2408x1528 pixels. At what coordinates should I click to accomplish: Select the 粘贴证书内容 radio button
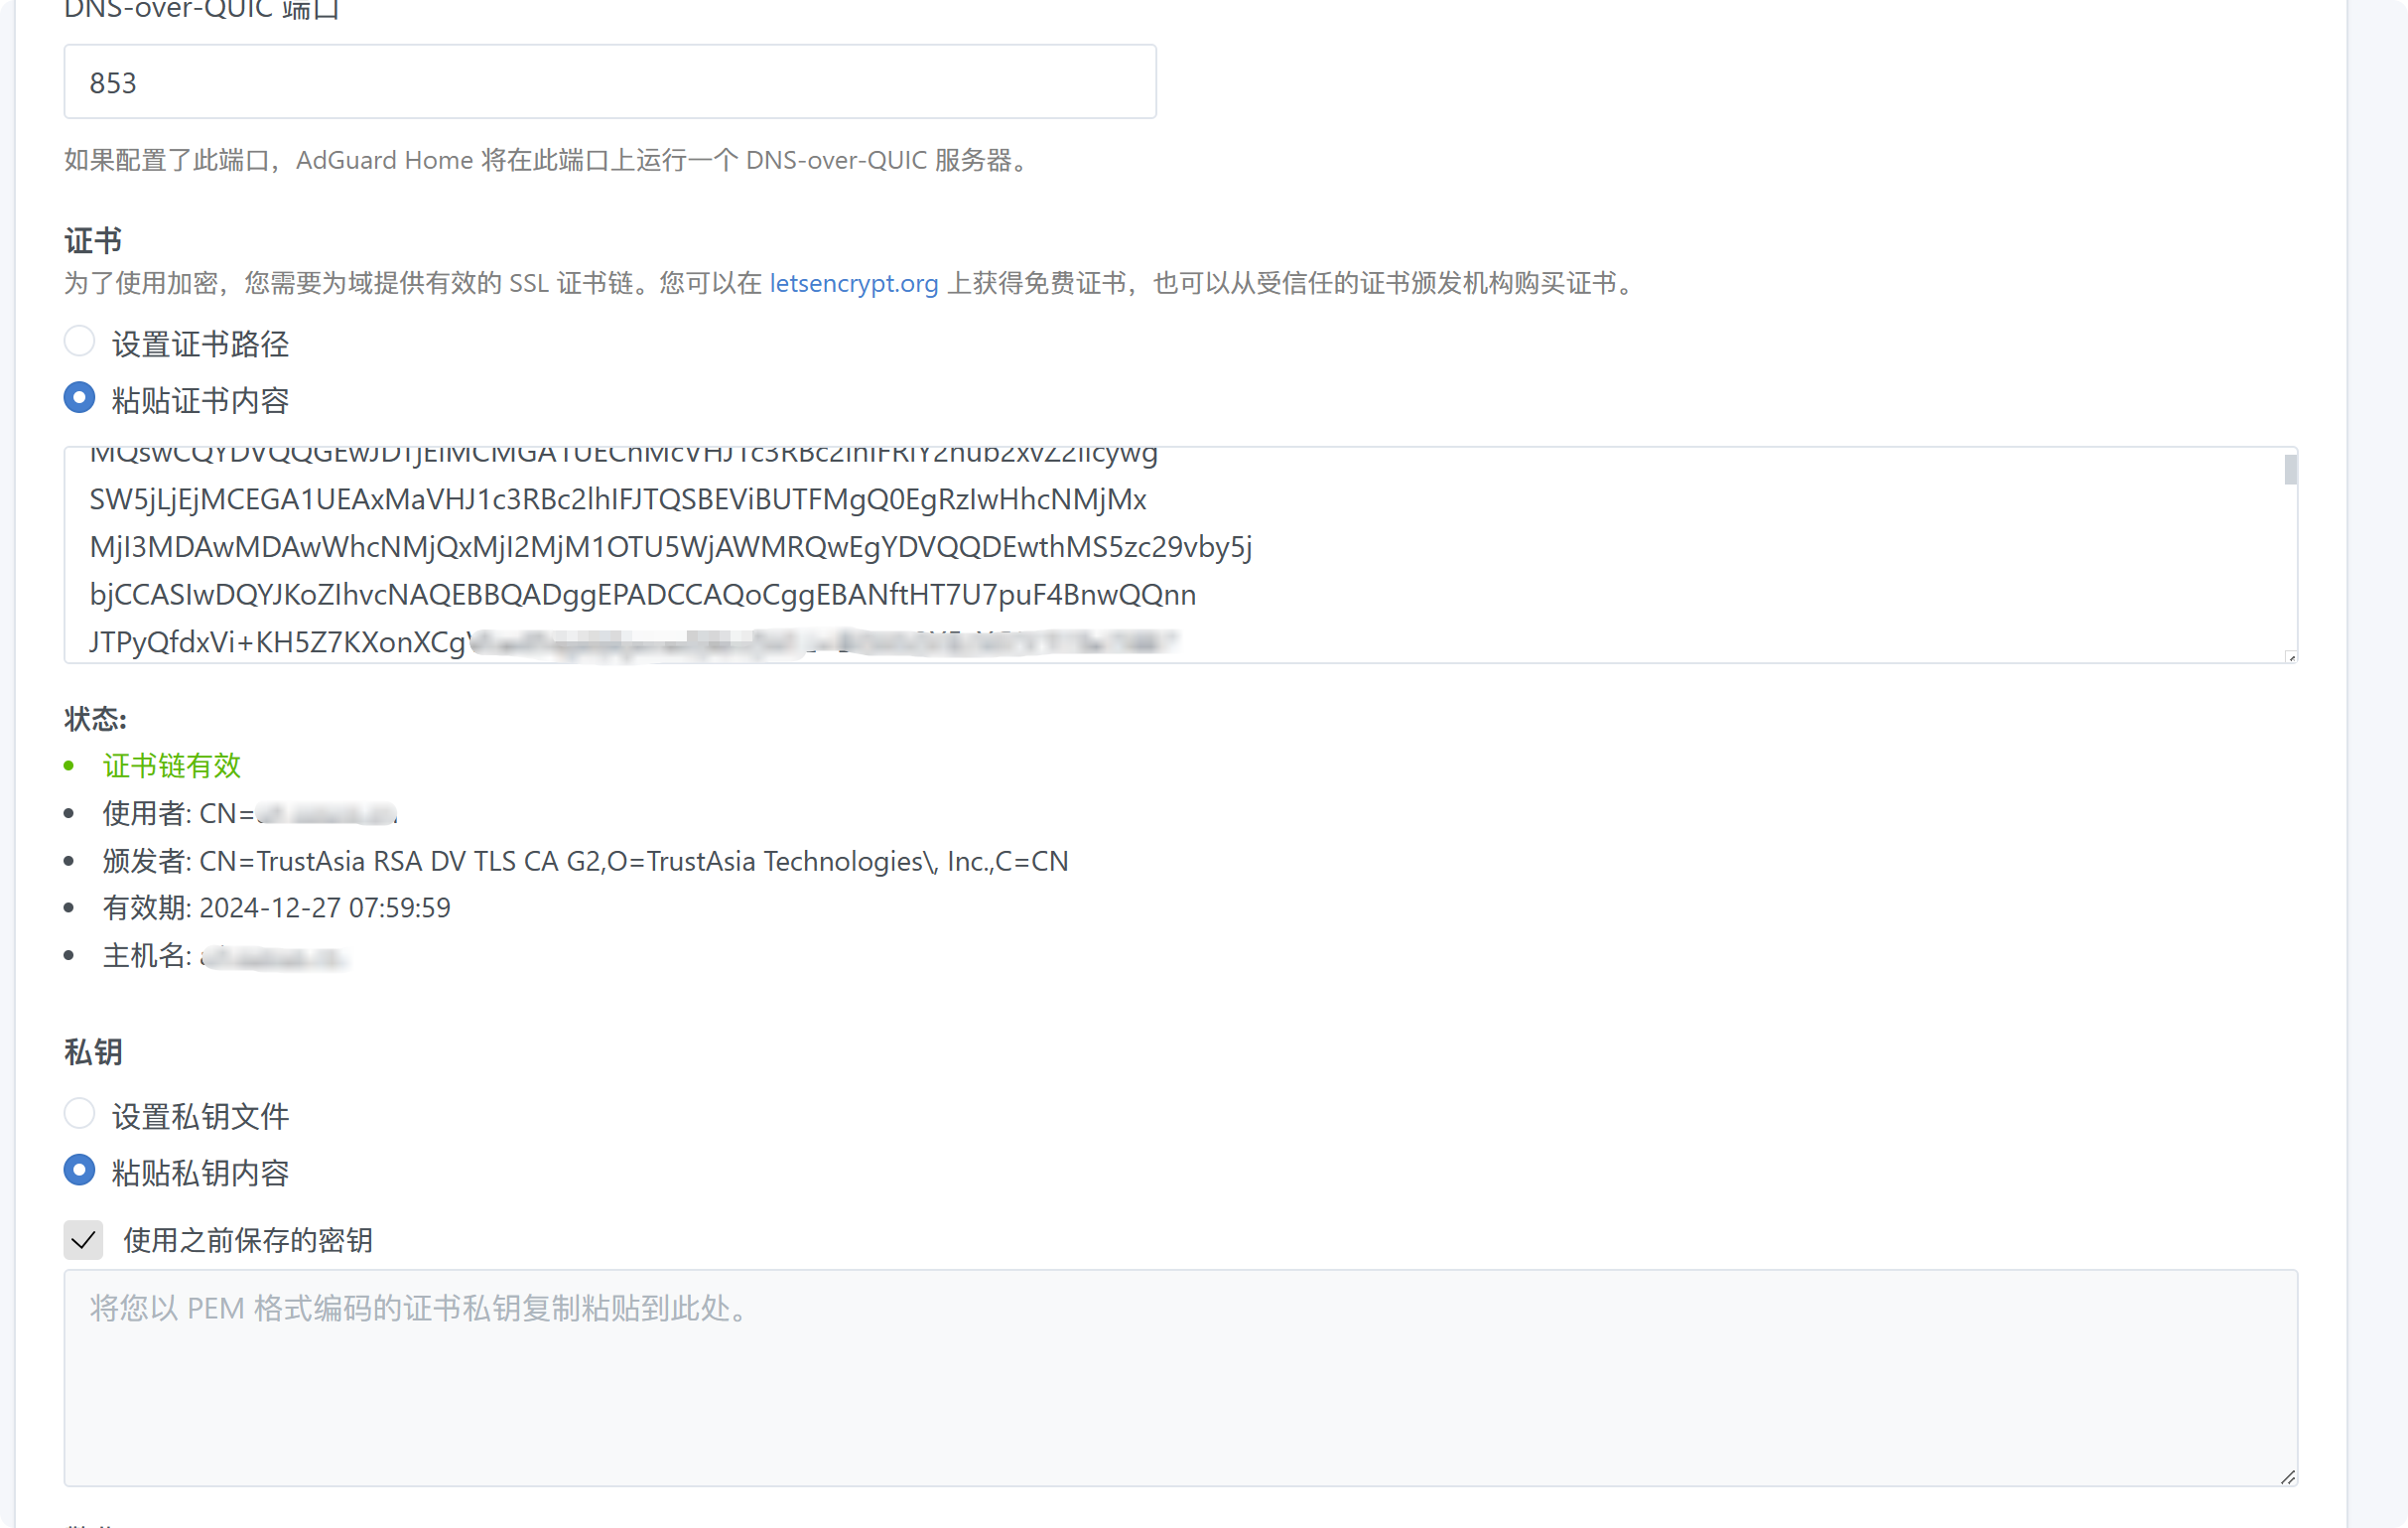pyautogui.click(x=79, y=398)
